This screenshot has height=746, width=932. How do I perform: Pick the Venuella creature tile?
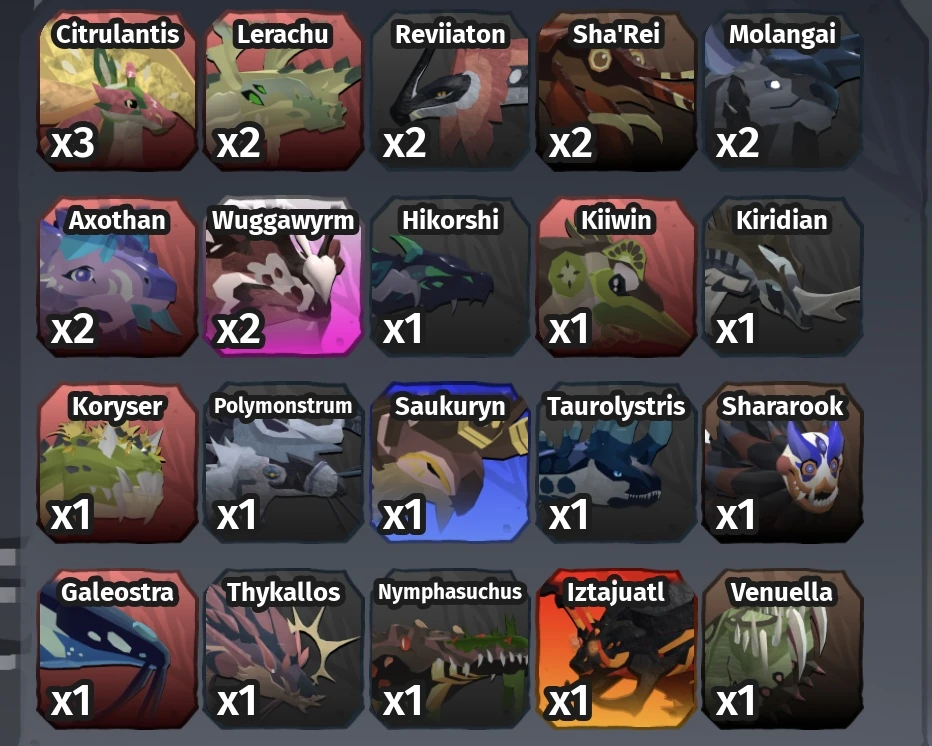[783, 649]
